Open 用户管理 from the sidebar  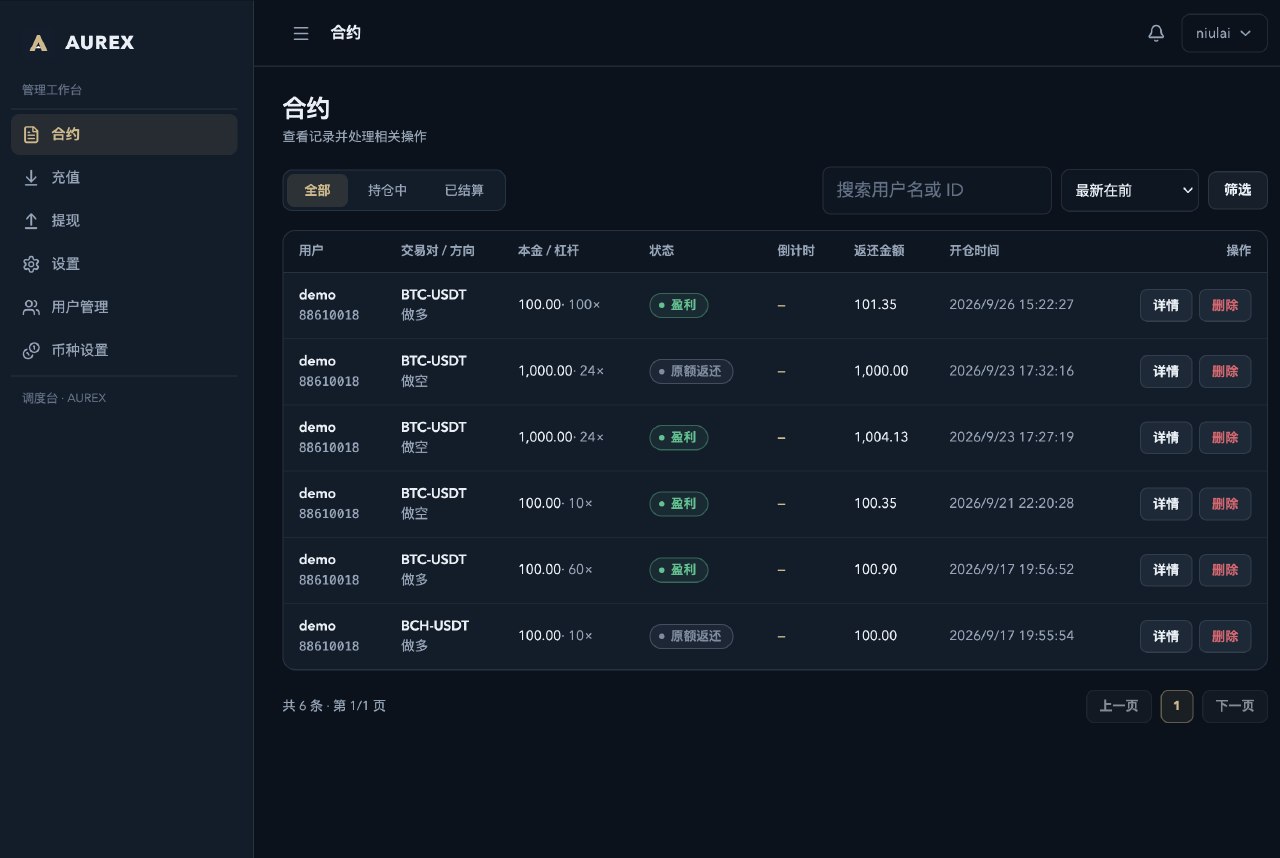point(124,307)
